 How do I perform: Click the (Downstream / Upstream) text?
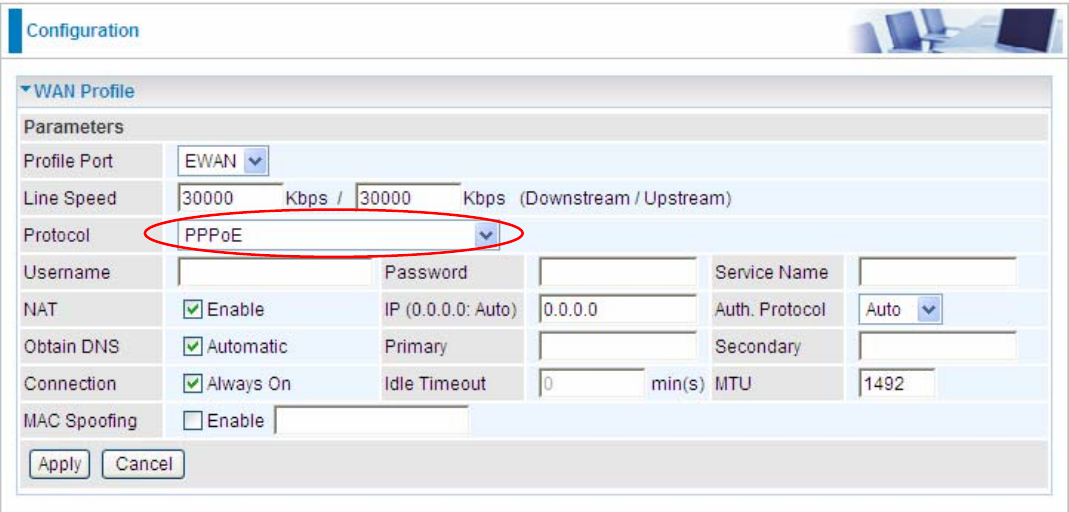click(625, 198)
